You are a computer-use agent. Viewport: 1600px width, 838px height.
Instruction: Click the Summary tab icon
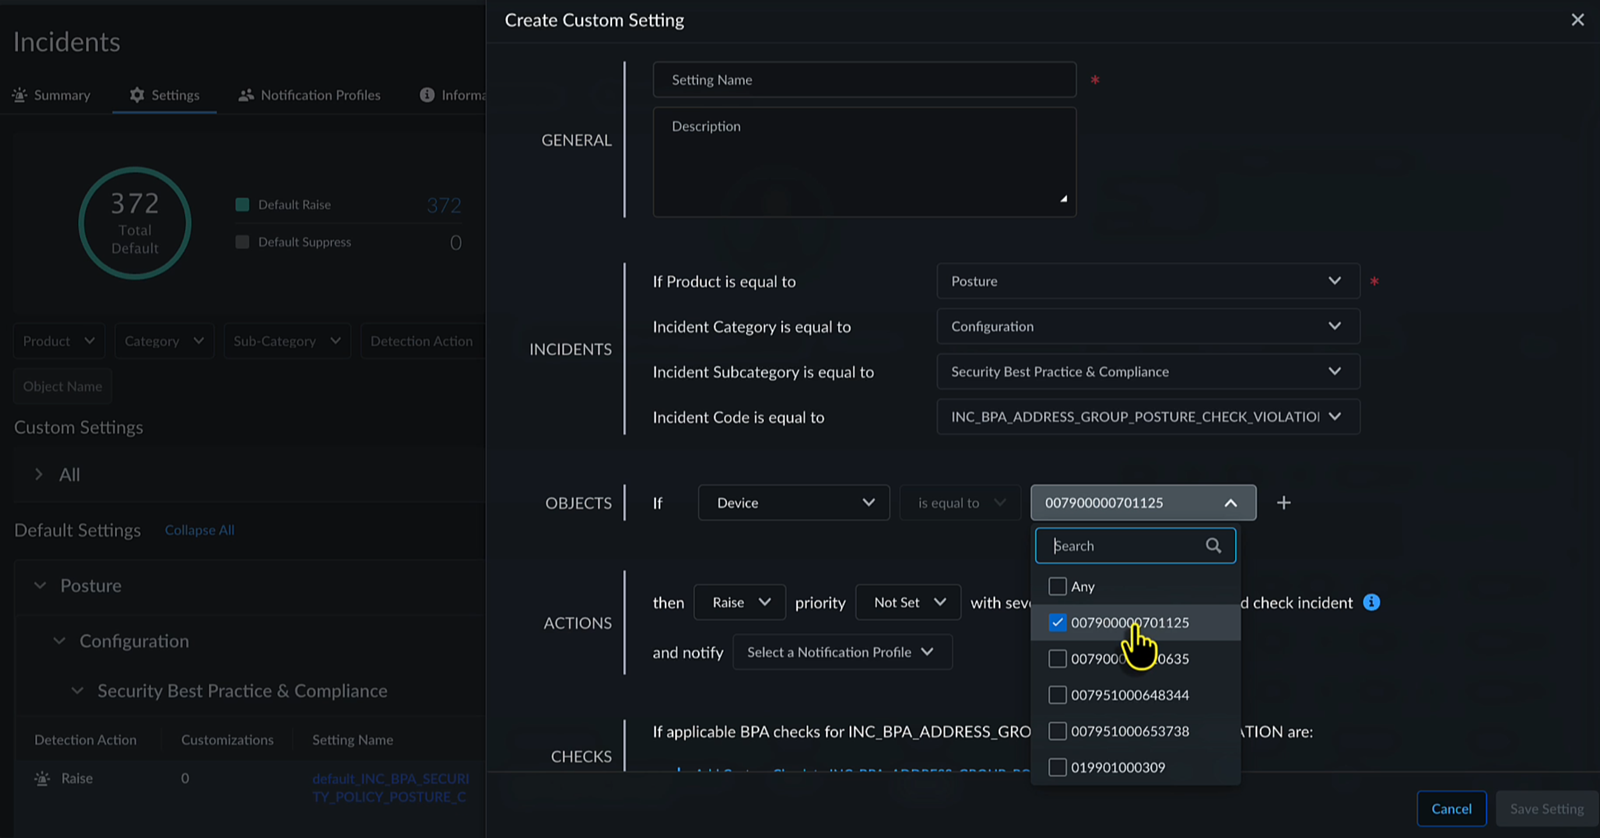[20, 95]
